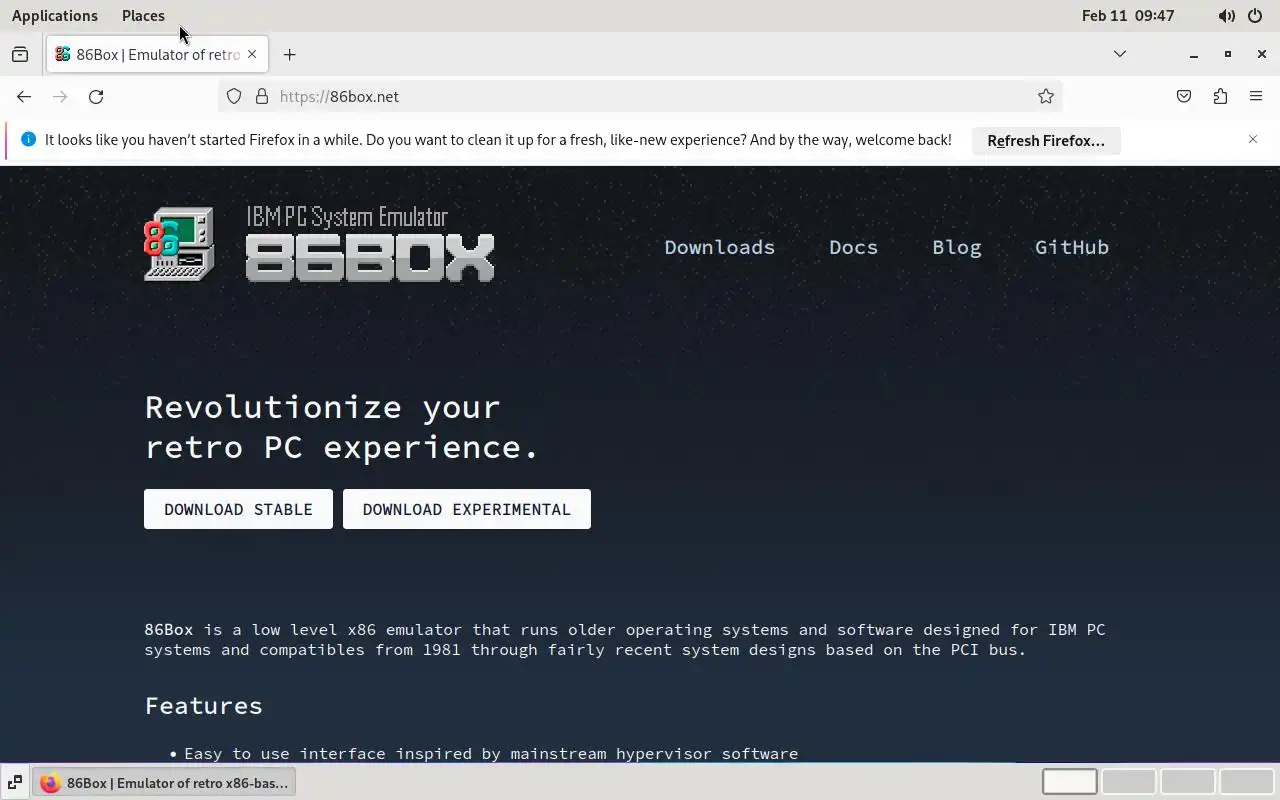
Task: Select the 86Box taskbar window entry
Action: pyautogui.click(x=165, y=783)
